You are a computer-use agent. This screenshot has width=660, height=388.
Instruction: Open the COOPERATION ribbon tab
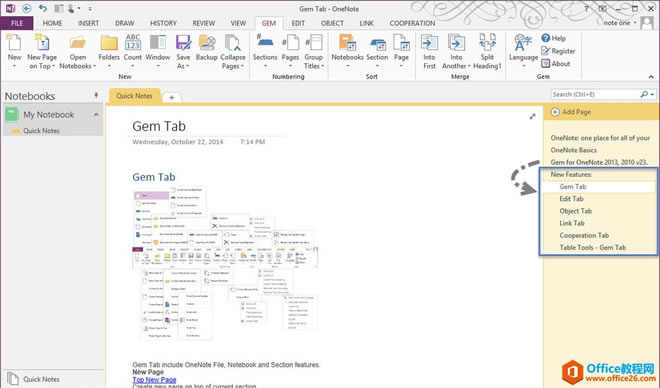click(x=412, y=23)
